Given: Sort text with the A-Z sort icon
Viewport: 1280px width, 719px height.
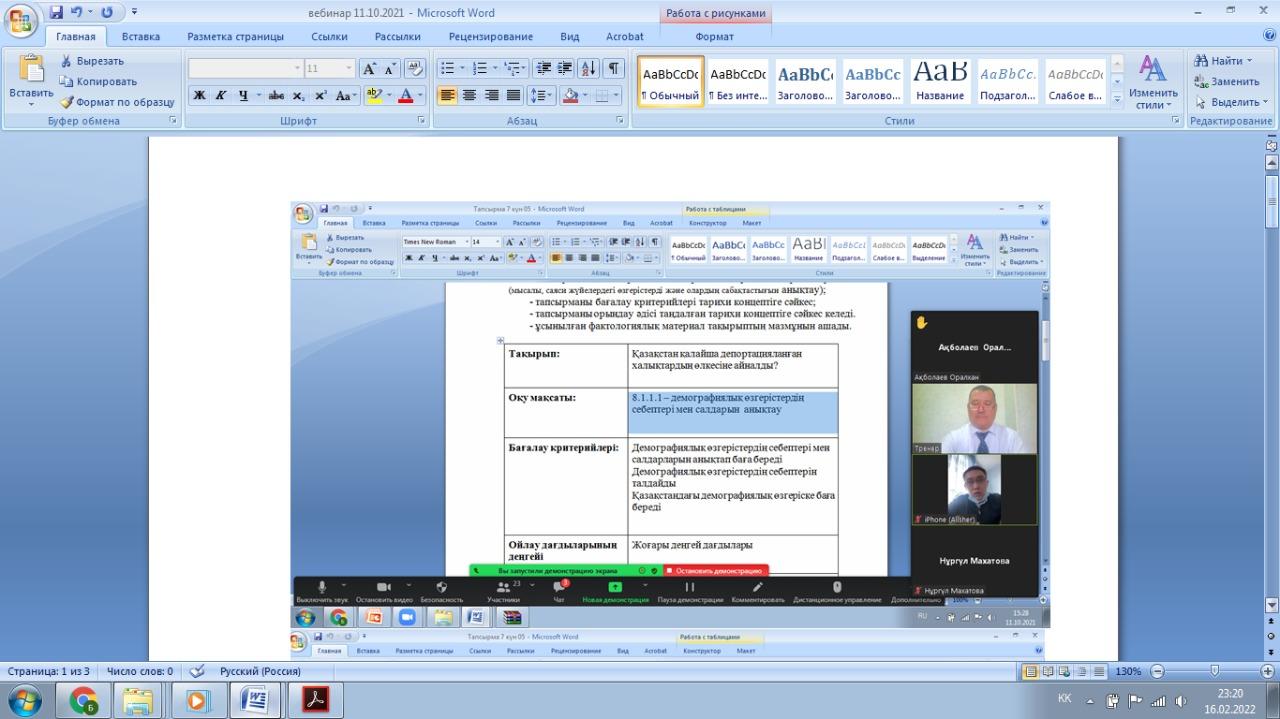Looking at the screenshot, I should pyautogui.click(x=588, y=69).
